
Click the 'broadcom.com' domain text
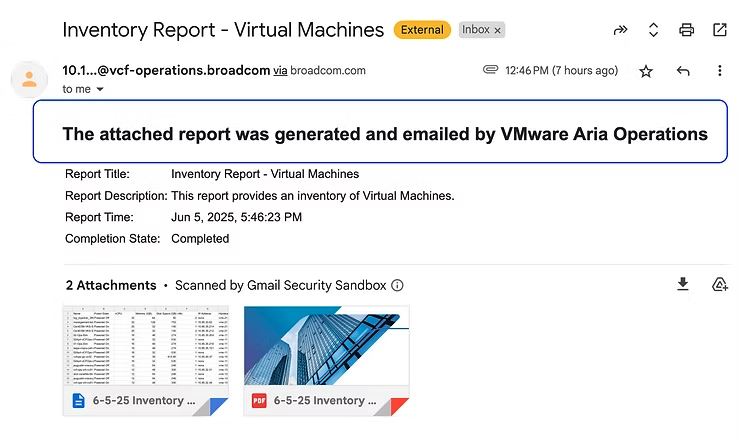(328, 71)
